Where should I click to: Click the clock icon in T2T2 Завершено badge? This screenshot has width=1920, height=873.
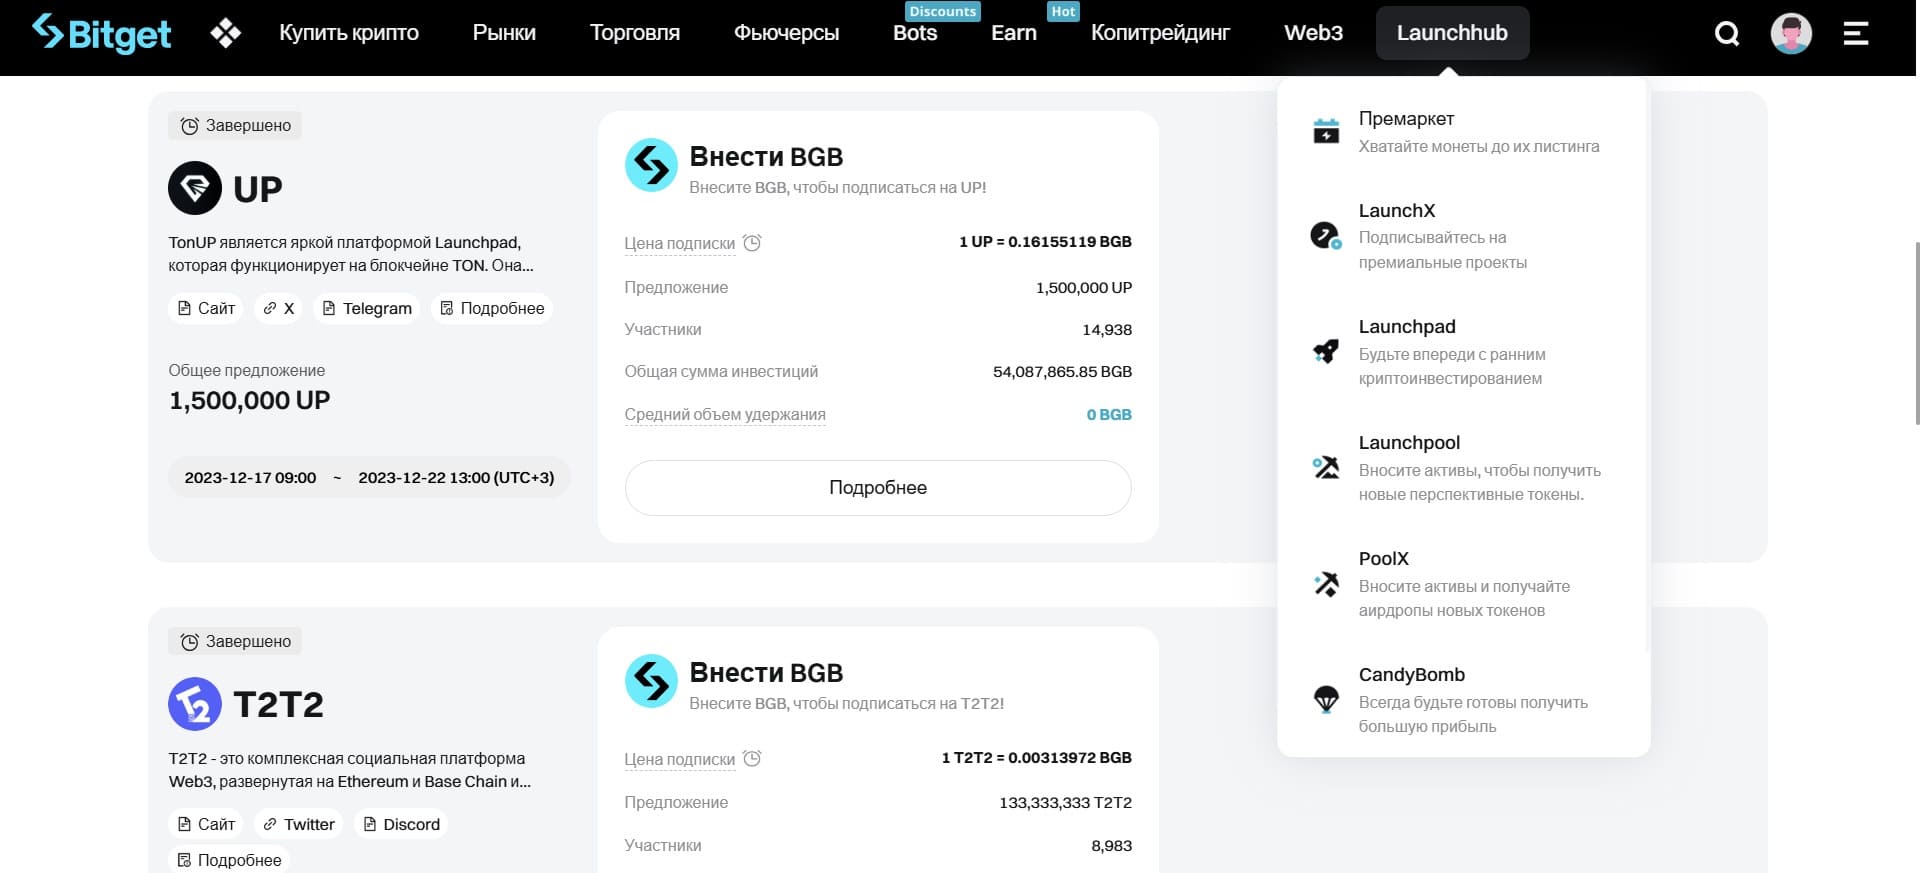coord(189,642)
